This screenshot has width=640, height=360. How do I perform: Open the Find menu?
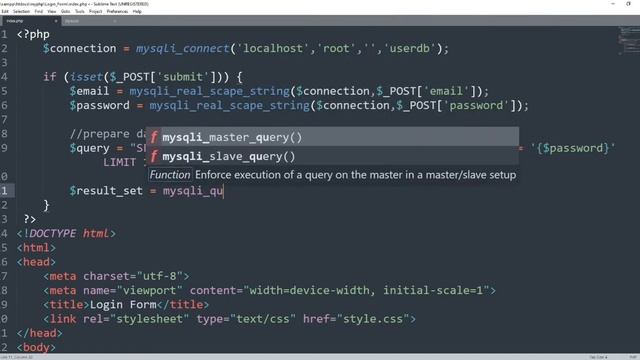click(39, 11)
